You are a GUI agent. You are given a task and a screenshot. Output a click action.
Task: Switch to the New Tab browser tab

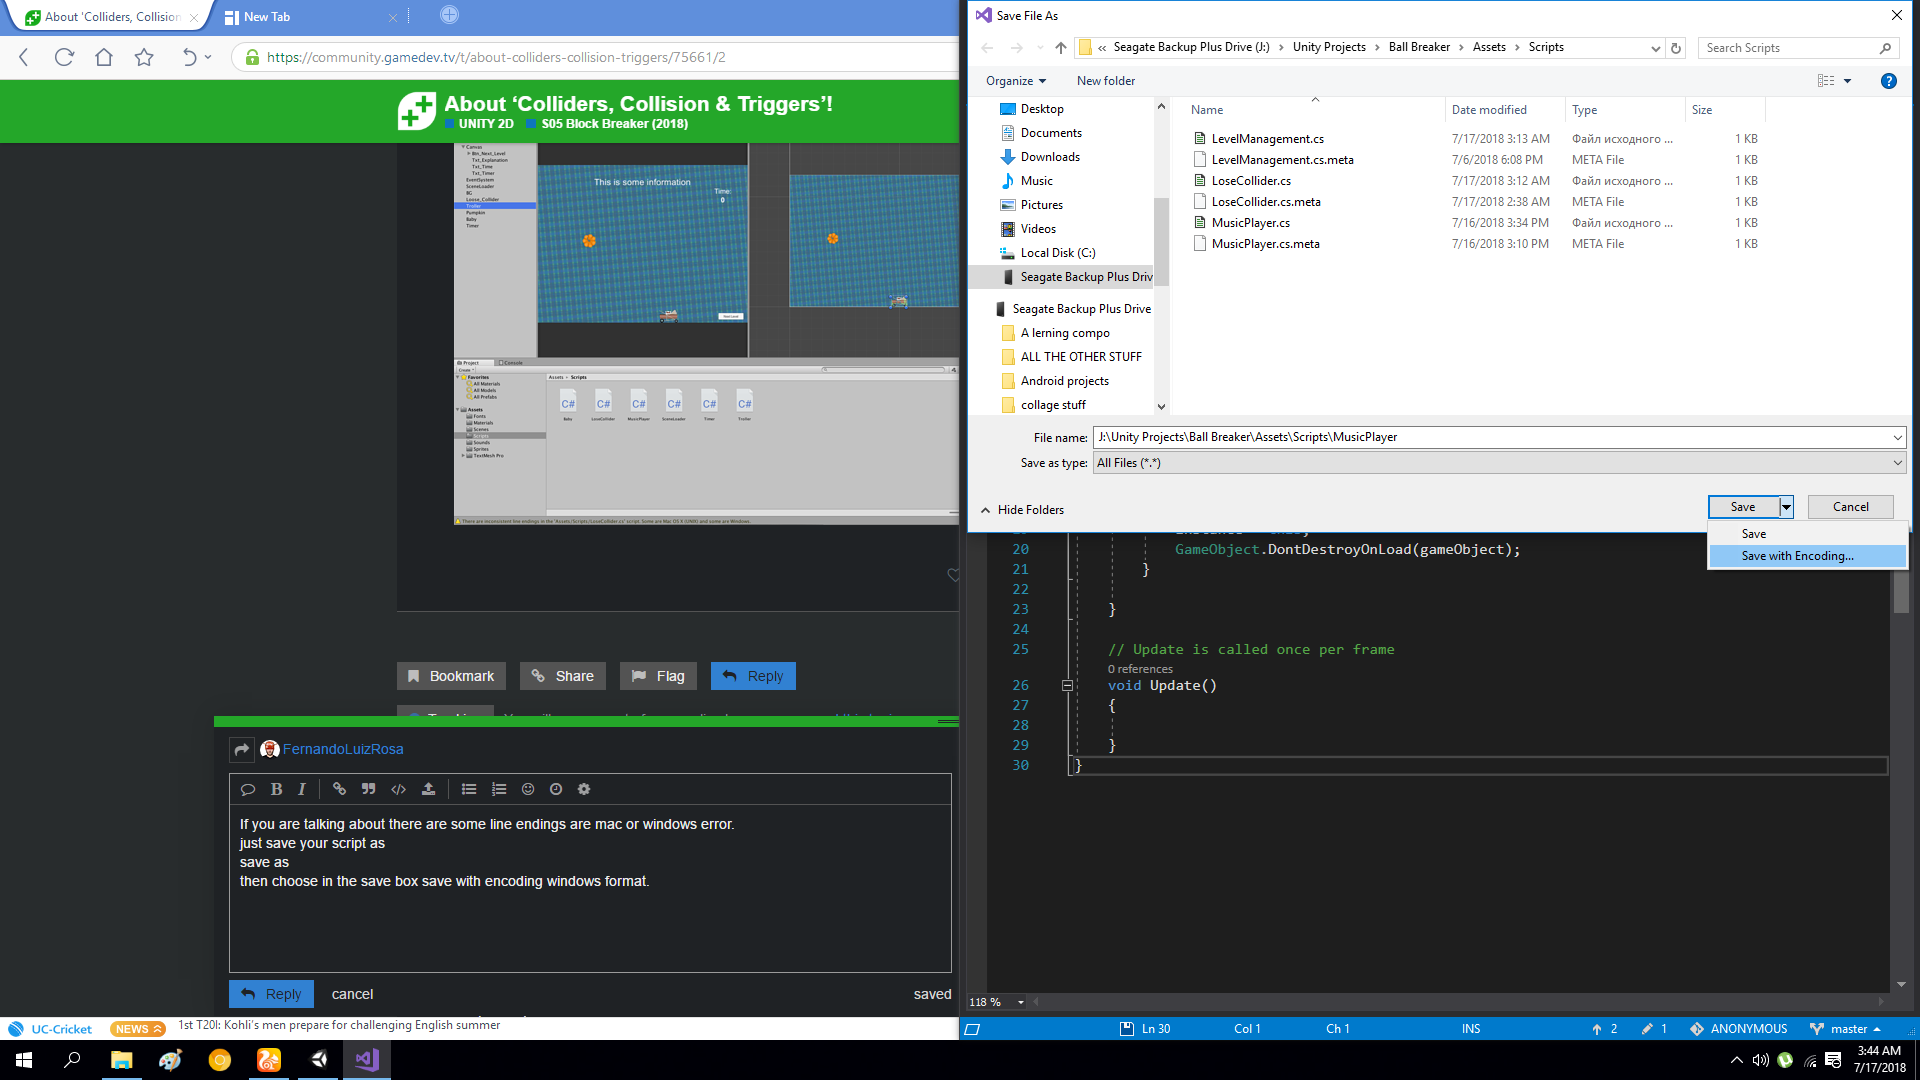310,17
